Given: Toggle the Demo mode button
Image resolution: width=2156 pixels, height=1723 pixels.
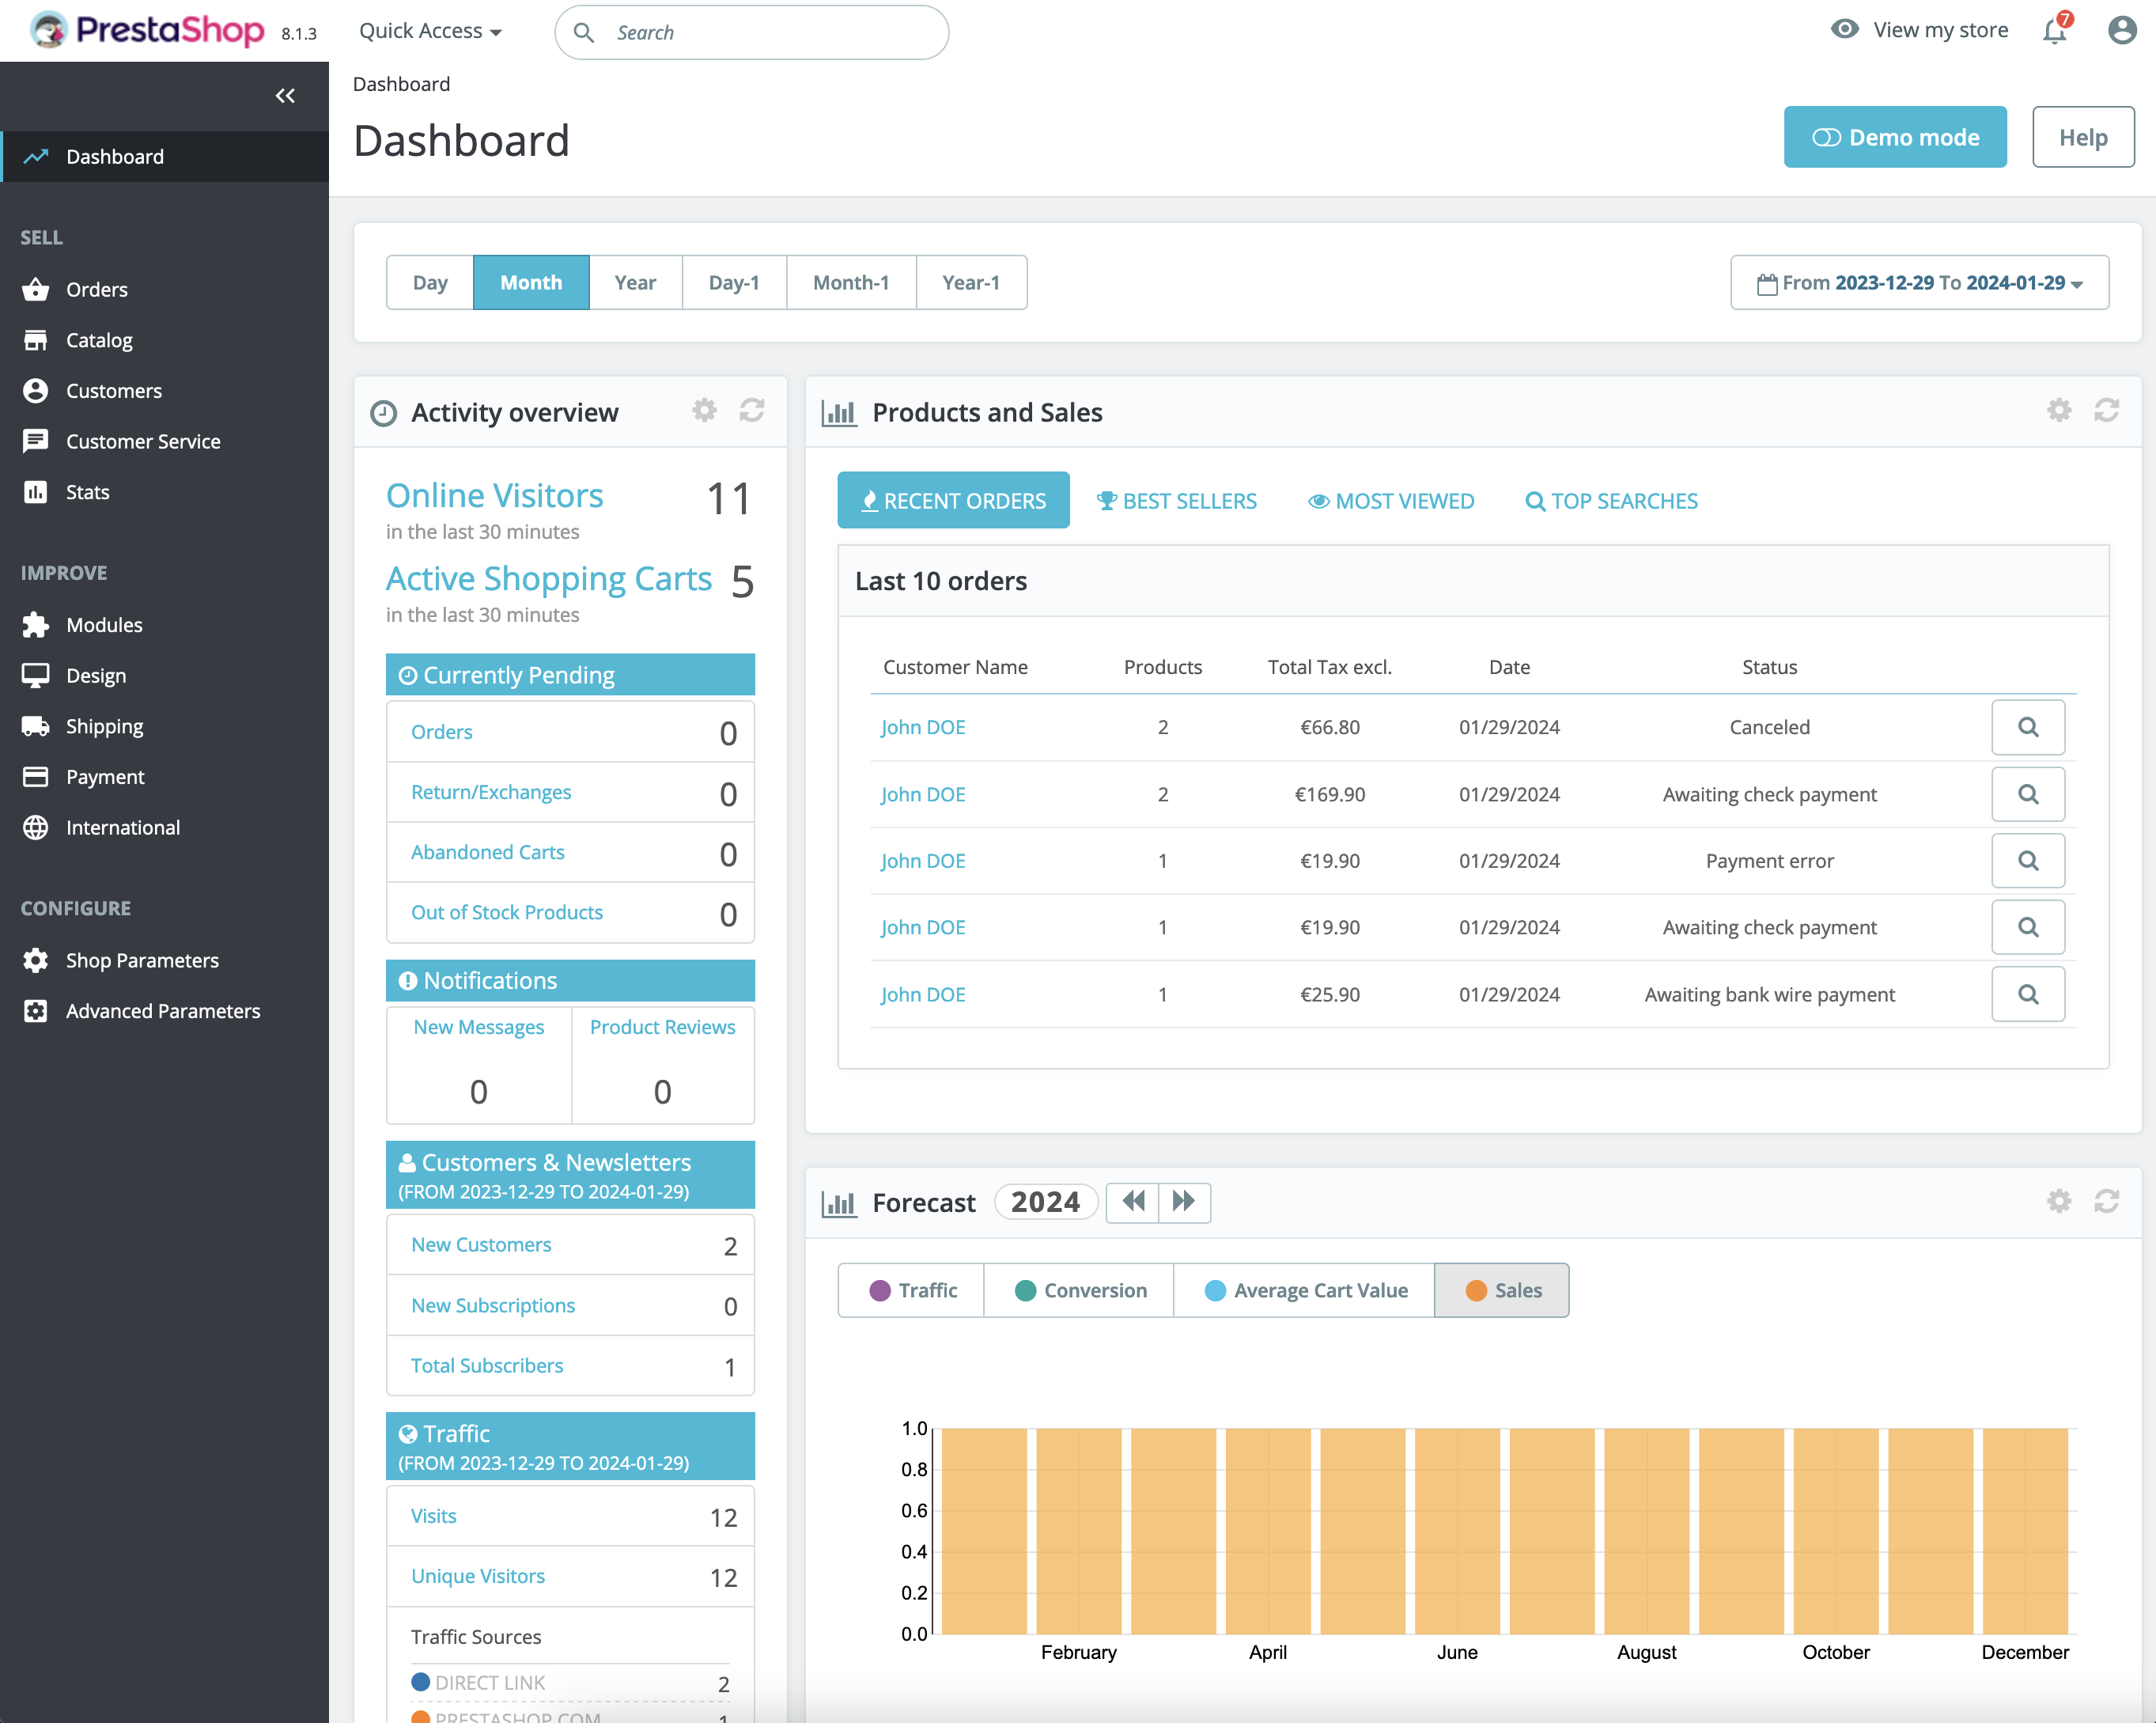Looking at the screenshot, I should click(1896, 135).
